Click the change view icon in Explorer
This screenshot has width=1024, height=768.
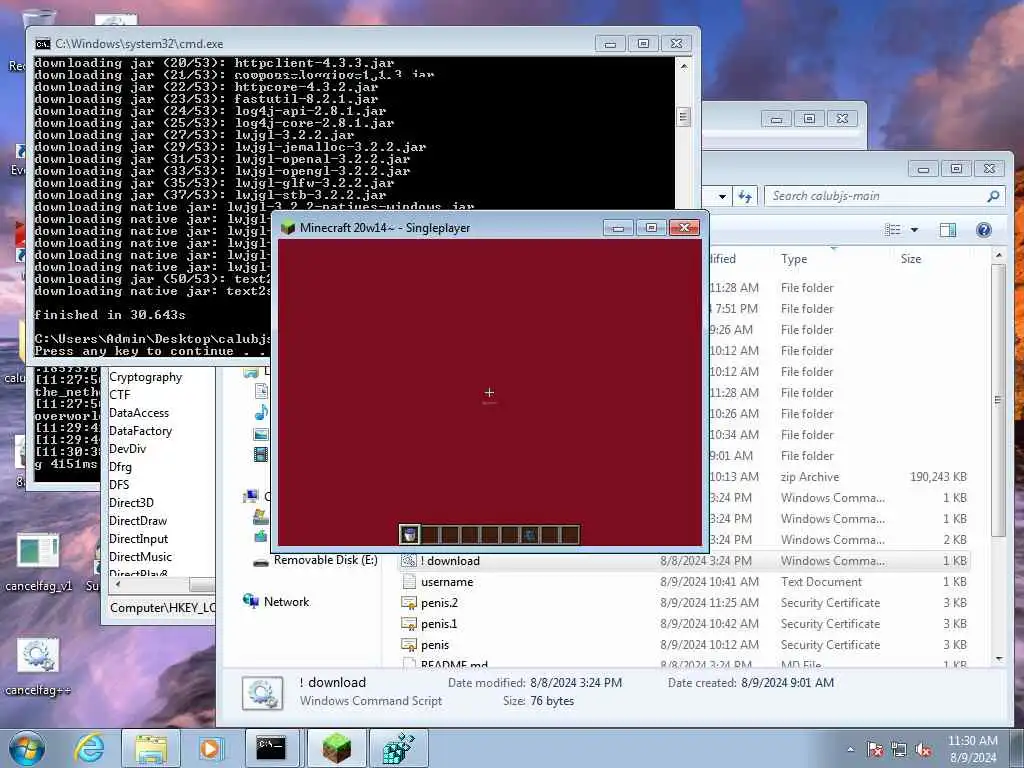coord(893,229)
